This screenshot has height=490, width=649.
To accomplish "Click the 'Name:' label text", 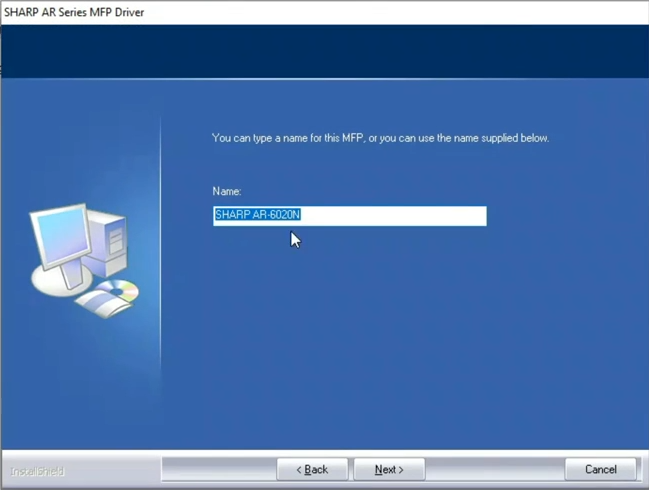I will pyautogui.click(x=227, y=191).
